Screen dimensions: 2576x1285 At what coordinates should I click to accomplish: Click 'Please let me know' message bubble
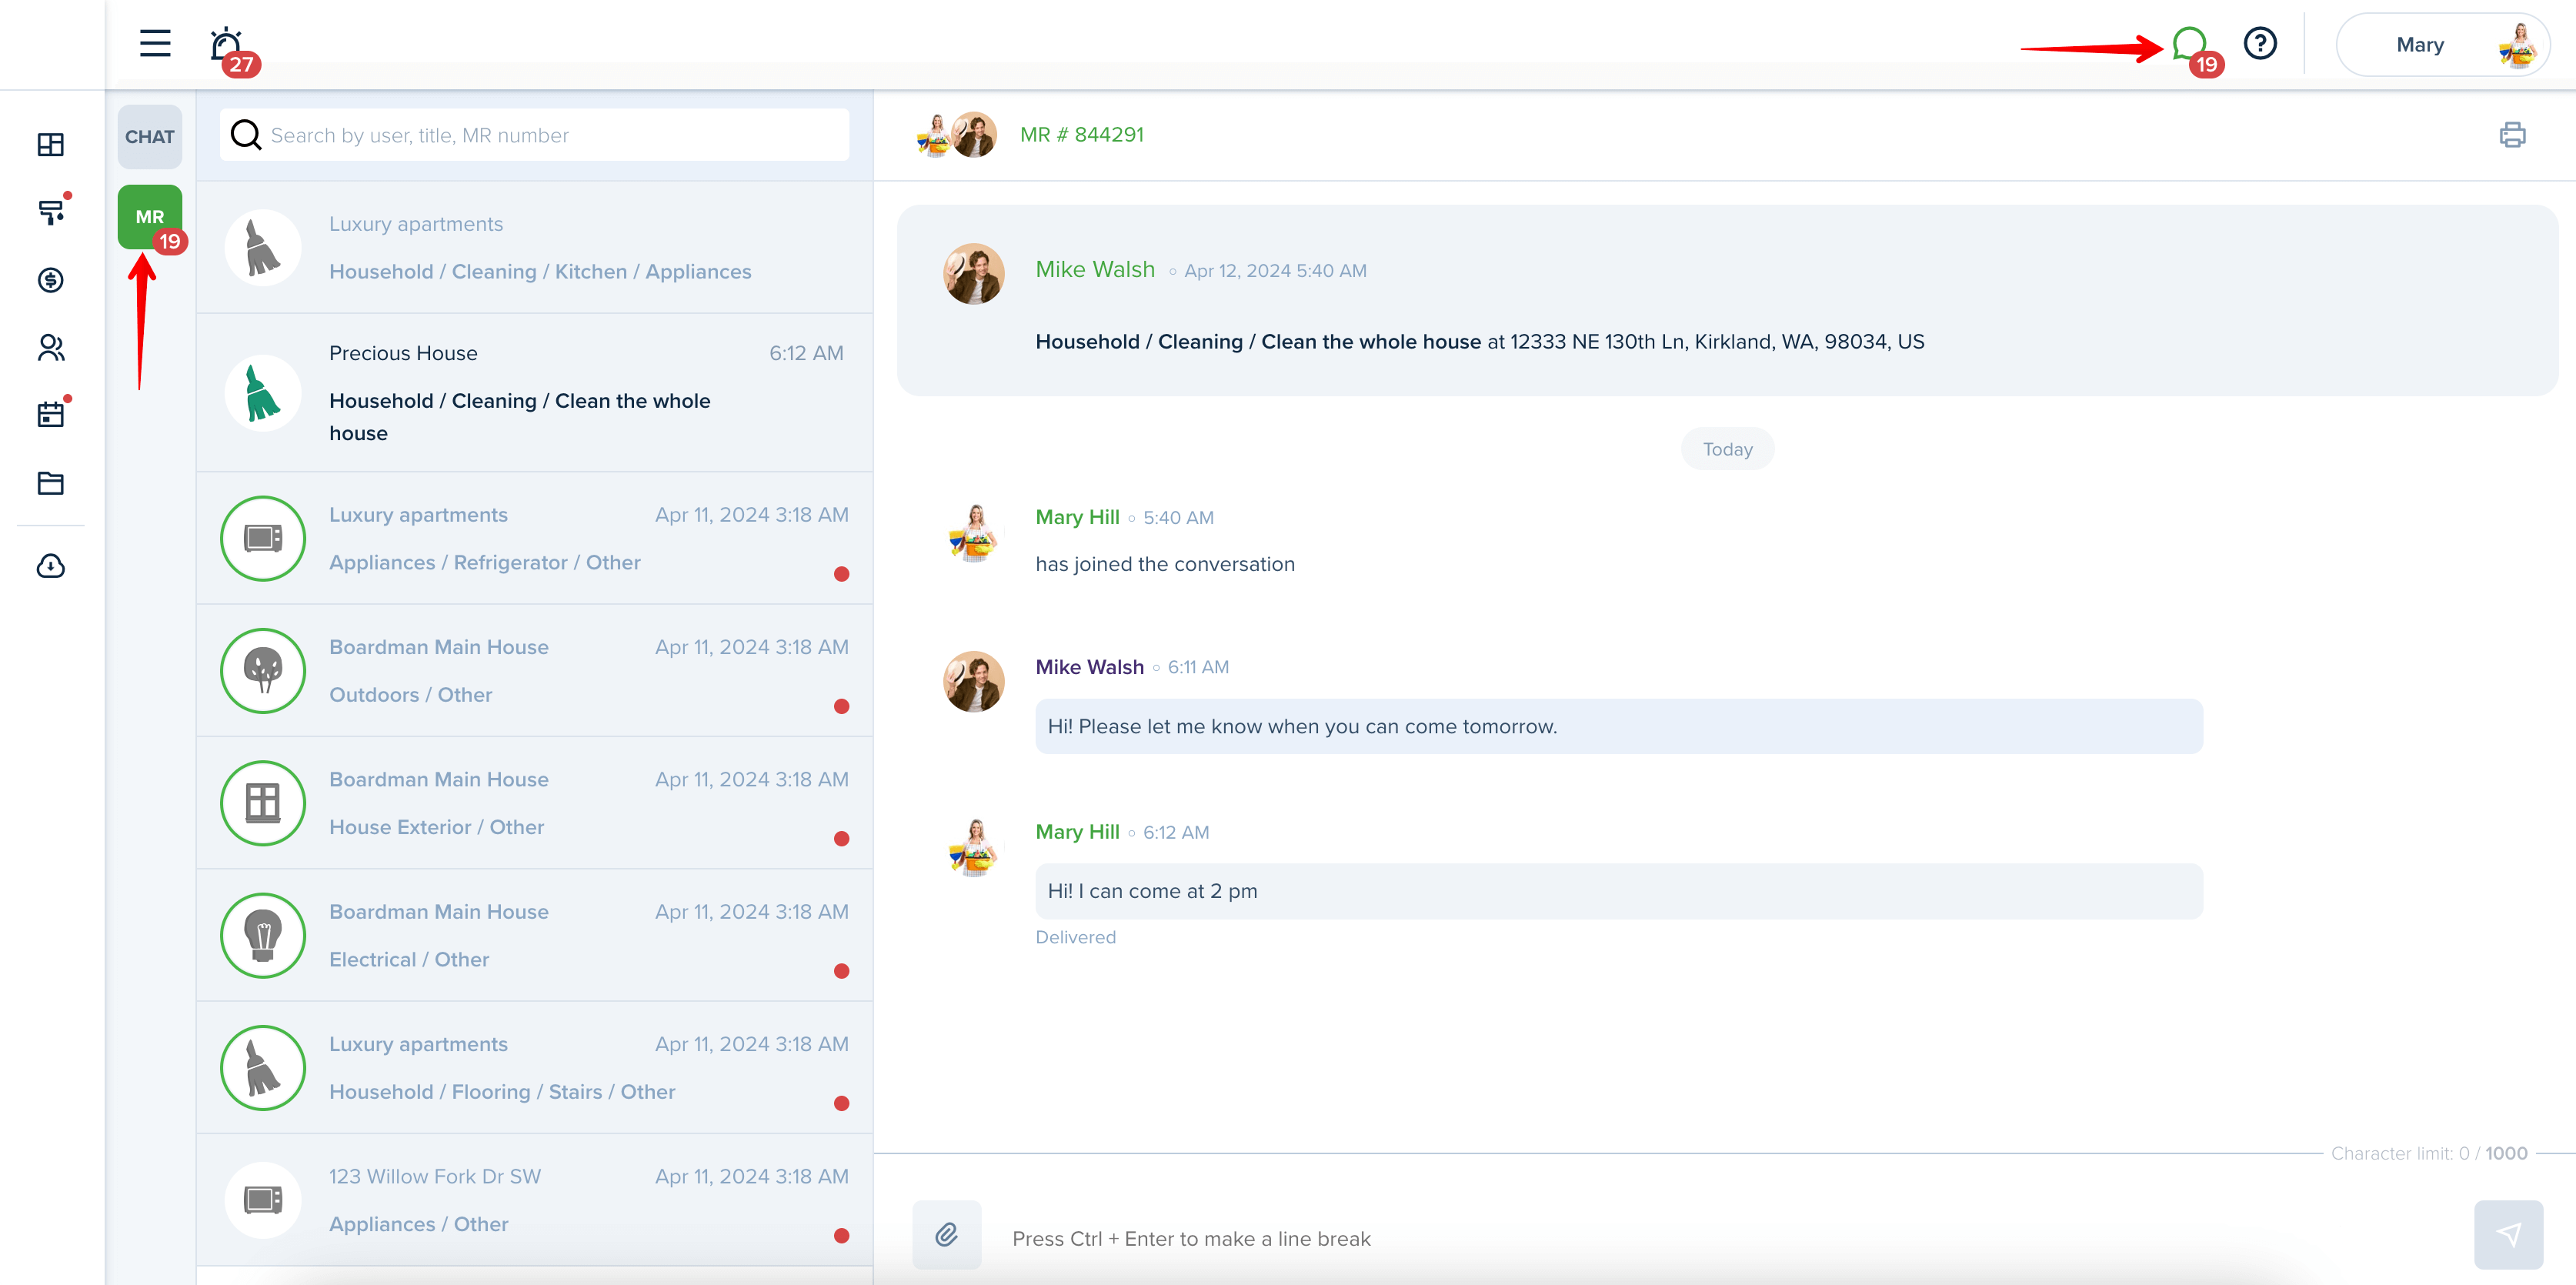click(1618, 726)
